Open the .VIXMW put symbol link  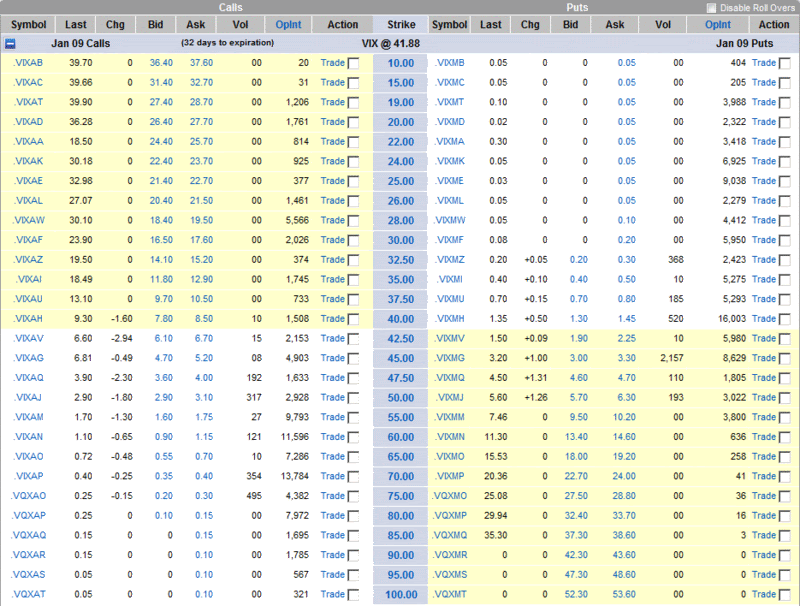point(449,220)
